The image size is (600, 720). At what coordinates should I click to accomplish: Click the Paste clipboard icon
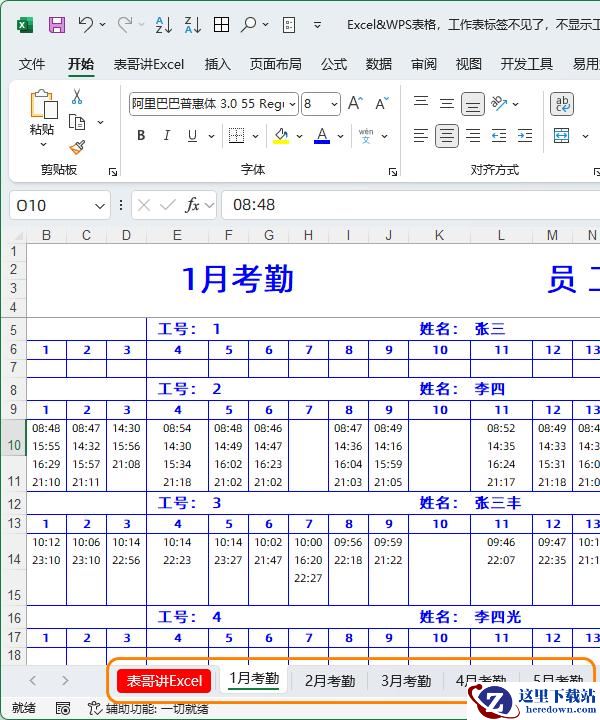click(x=44, y=104)
